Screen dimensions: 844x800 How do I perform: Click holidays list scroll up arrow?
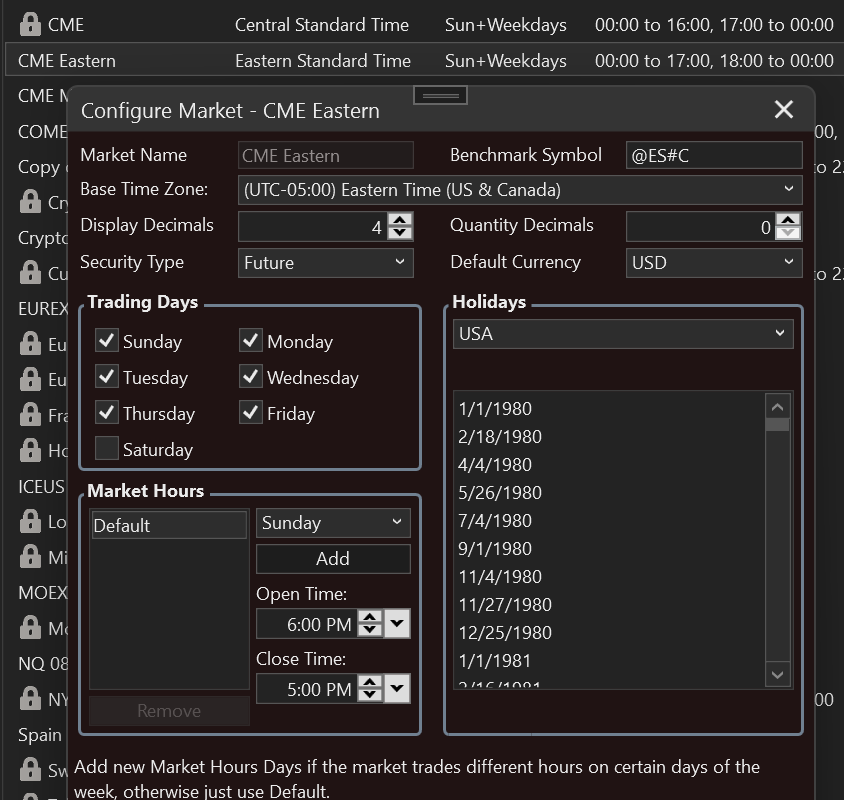click(777, 407)
